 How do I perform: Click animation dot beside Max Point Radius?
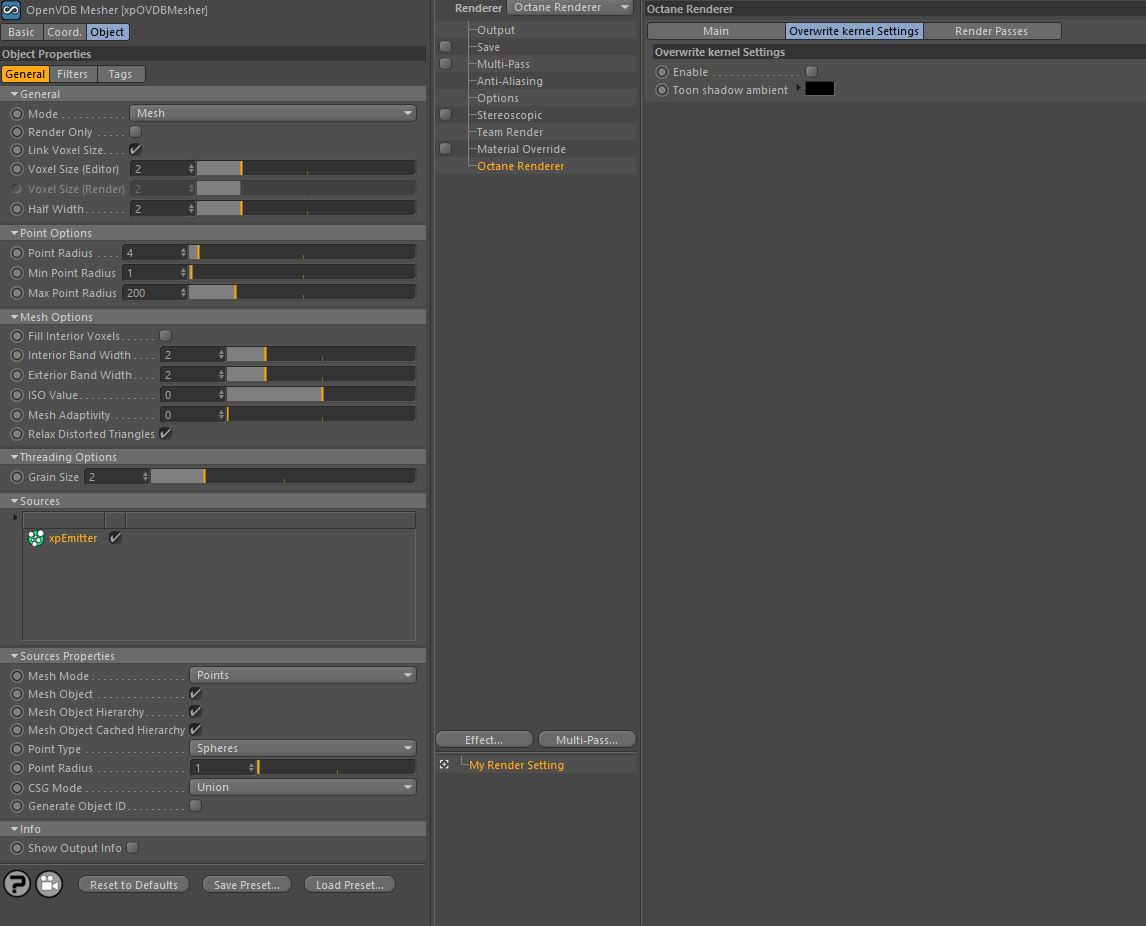pyautogui.click(x=17, y=293)
